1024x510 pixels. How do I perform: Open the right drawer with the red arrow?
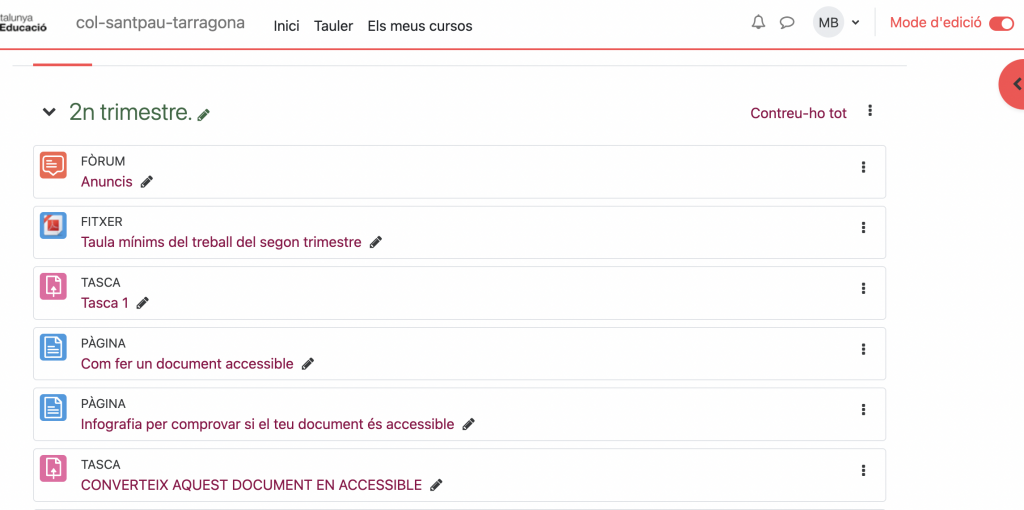click(x=1013, y=85)
